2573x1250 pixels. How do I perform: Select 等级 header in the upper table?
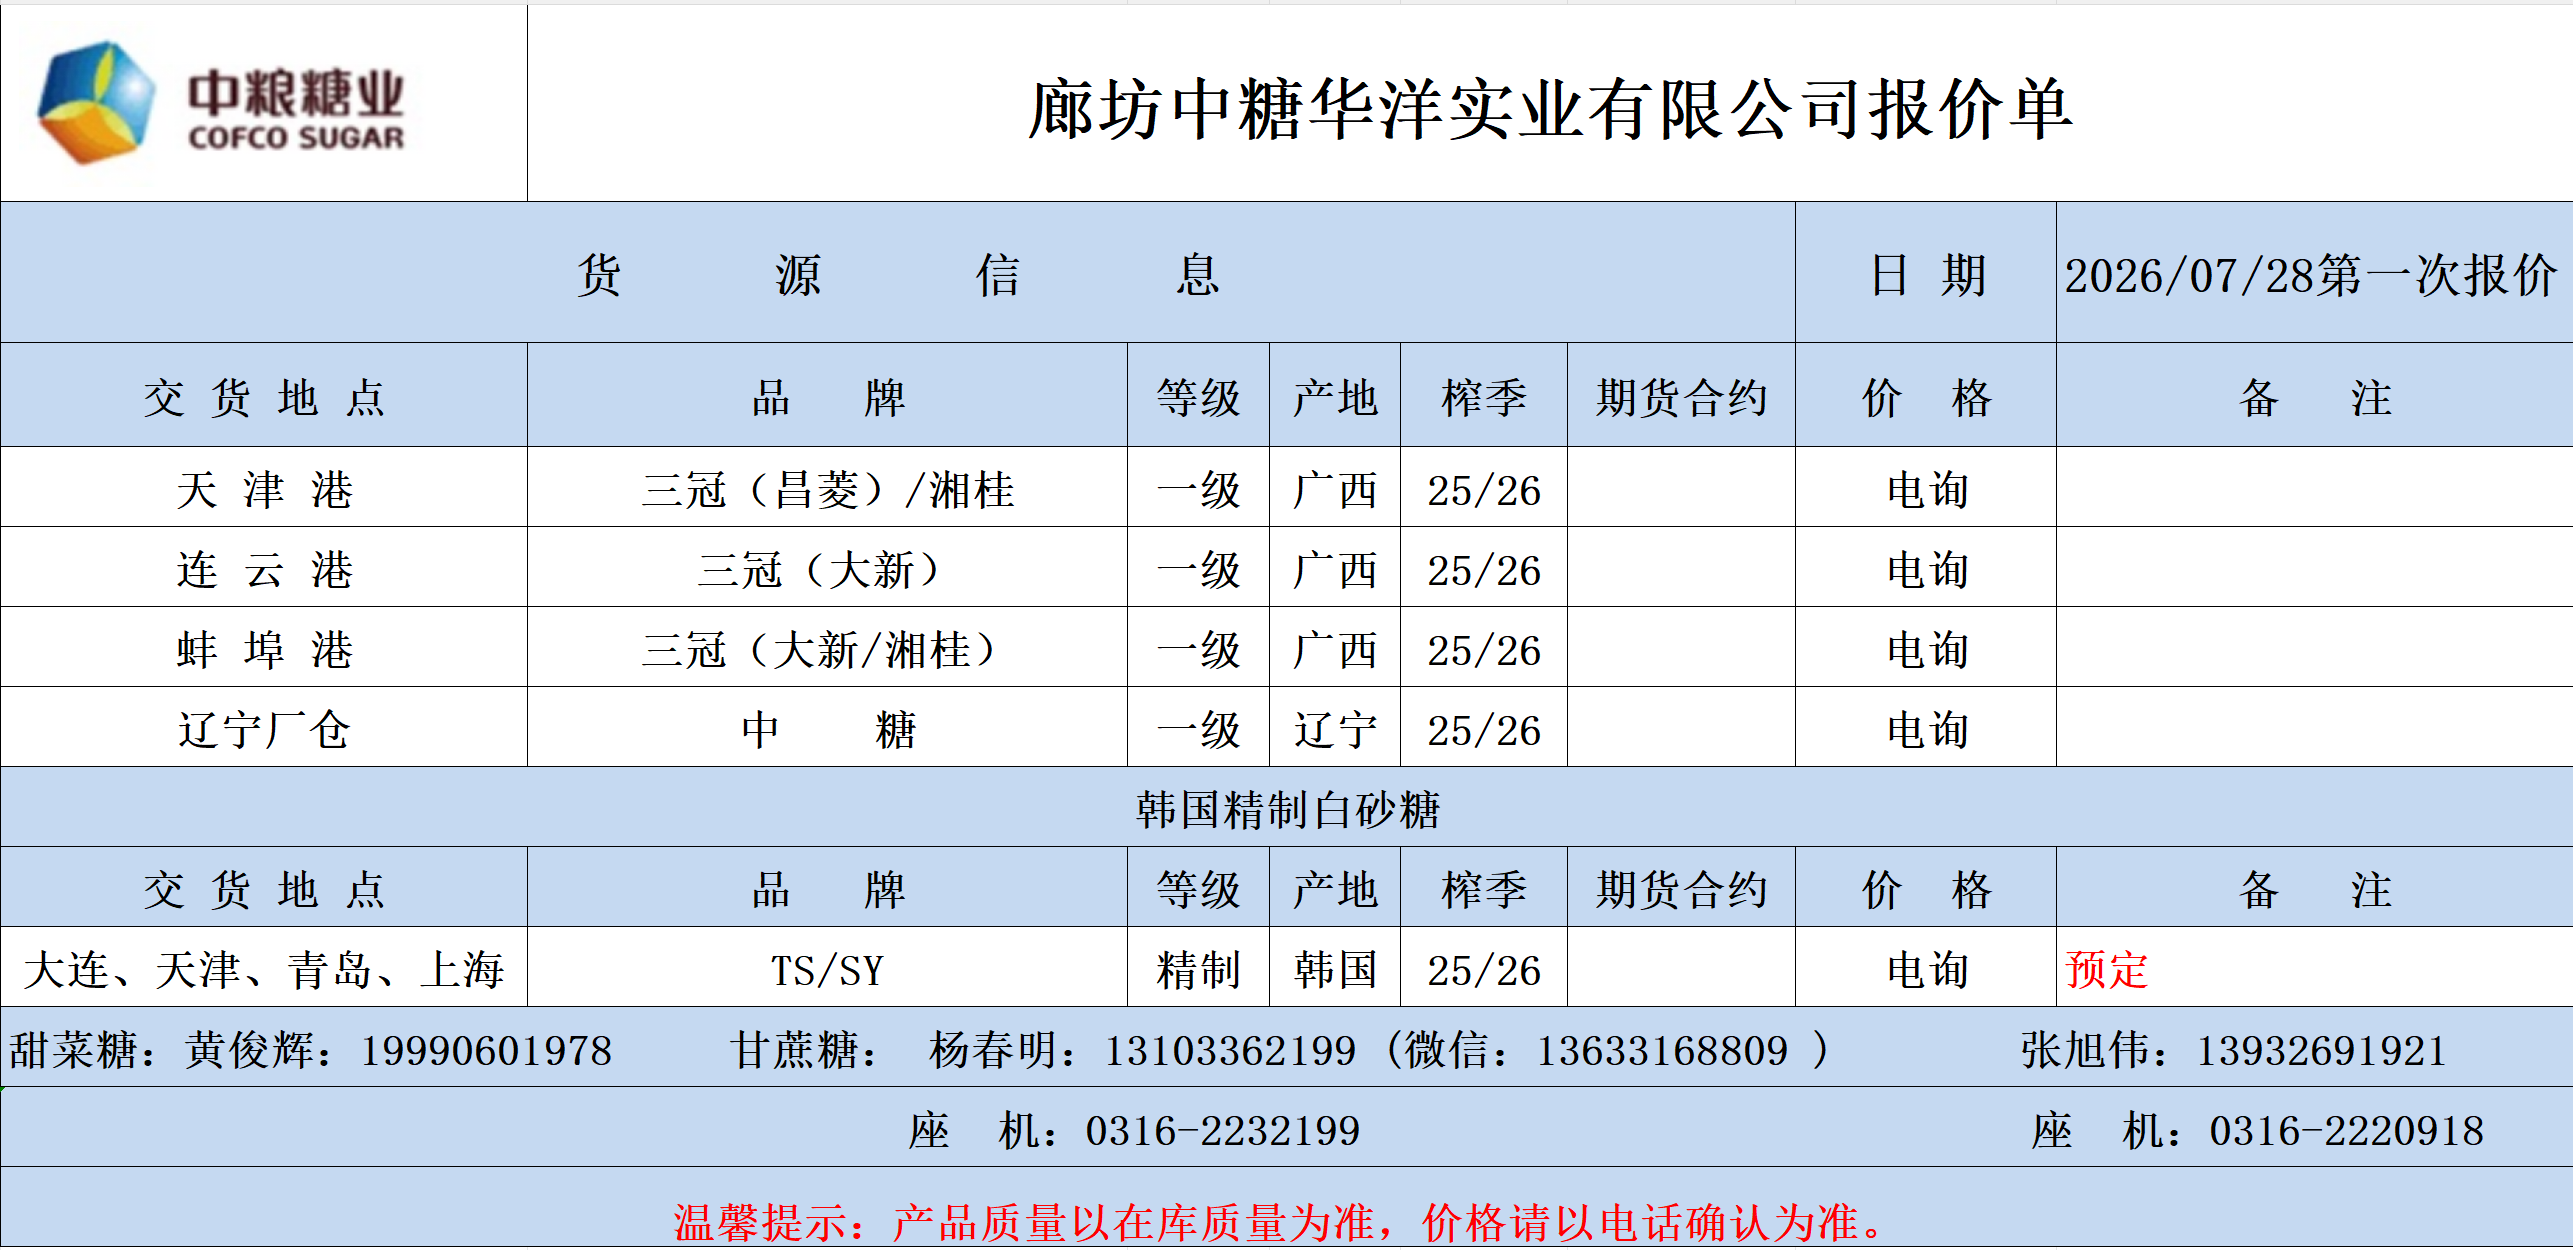[1198, 396]
